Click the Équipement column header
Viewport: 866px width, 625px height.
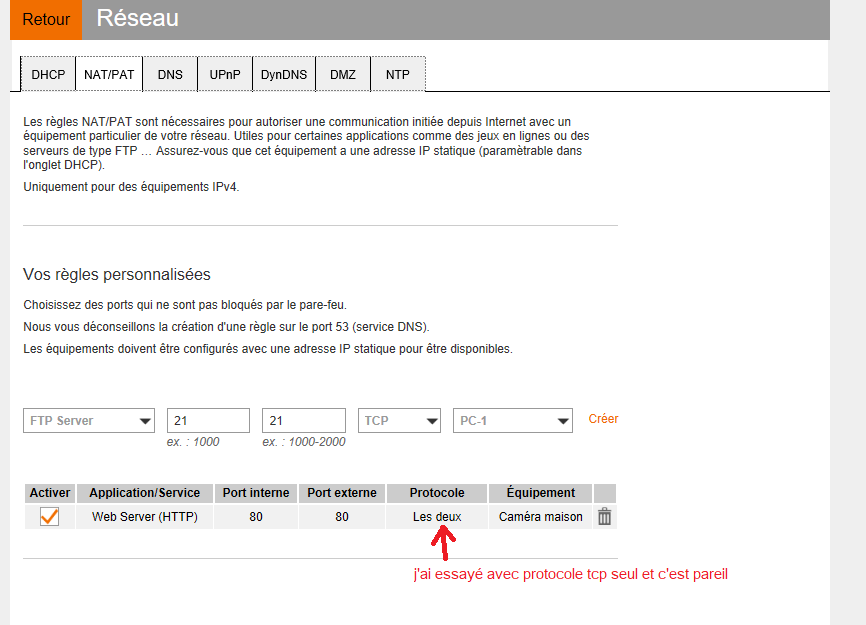(541, 493)
